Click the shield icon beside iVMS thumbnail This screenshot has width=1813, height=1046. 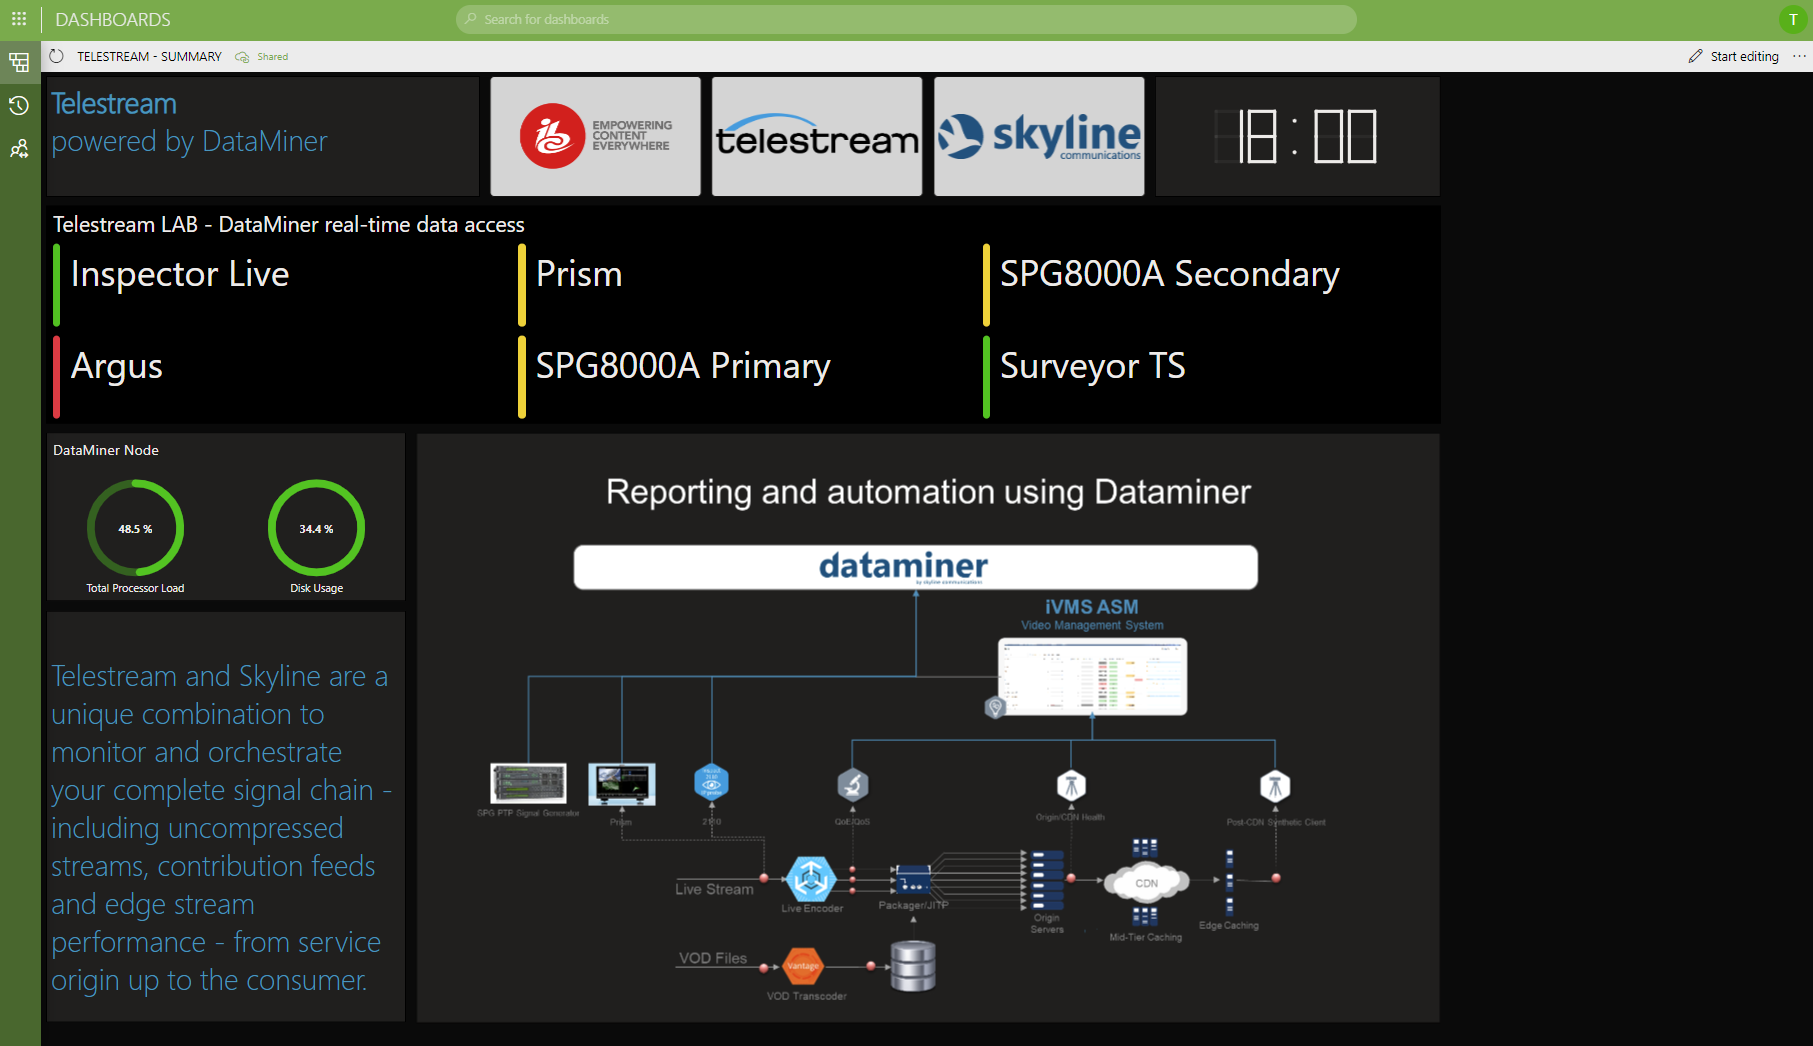click(994, 707)
